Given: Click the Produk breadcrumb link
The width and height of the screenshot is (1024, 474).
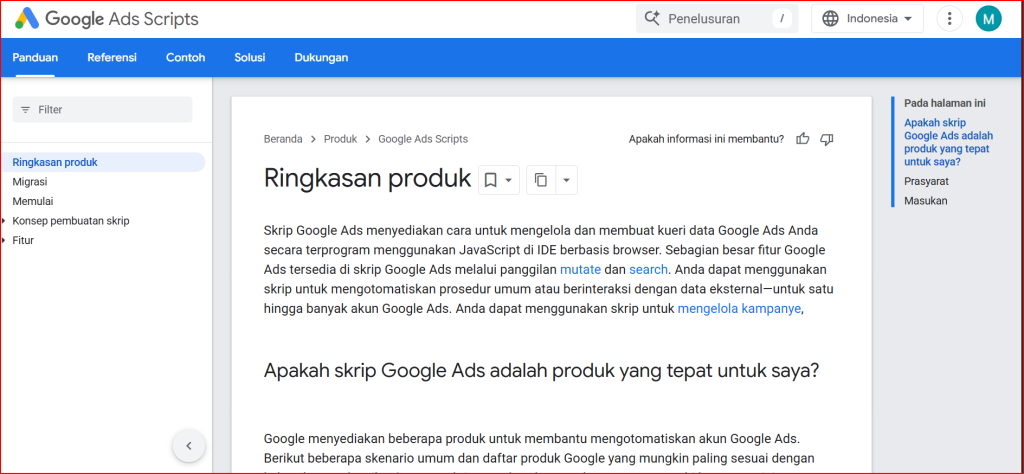Looking at the screenshot, I should 340,139.
